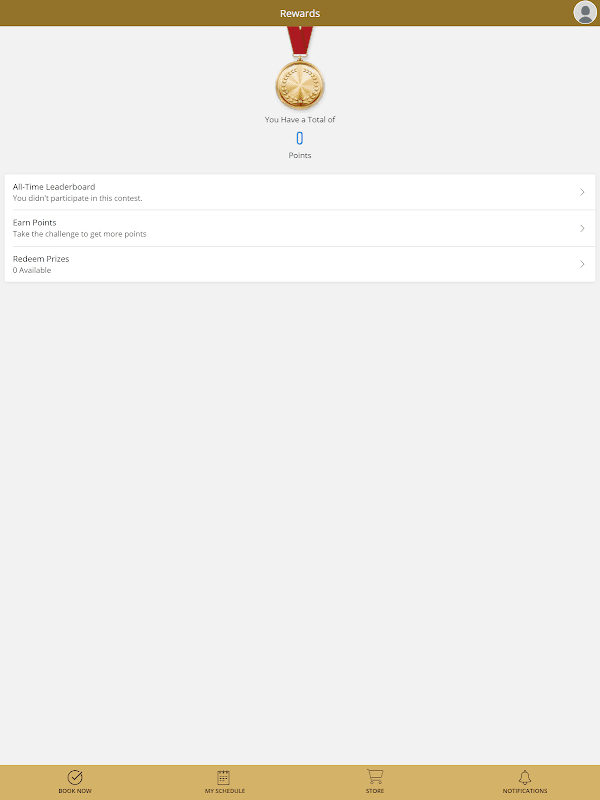Open the All-Time Leaderboard row
Screen dimensions: 600x800
pyautogui.click(x=300, y=192)
